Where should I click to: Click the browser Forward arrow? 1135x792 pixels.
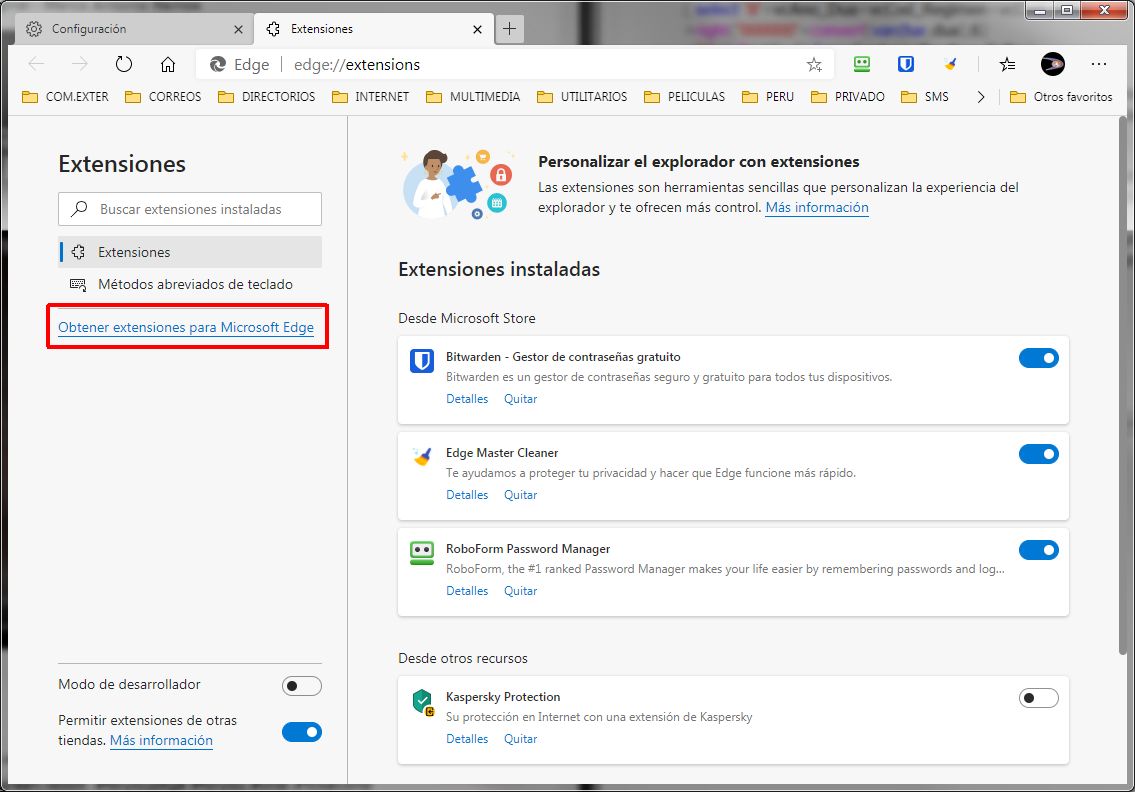pyautogui.click(x=80, y=64)
